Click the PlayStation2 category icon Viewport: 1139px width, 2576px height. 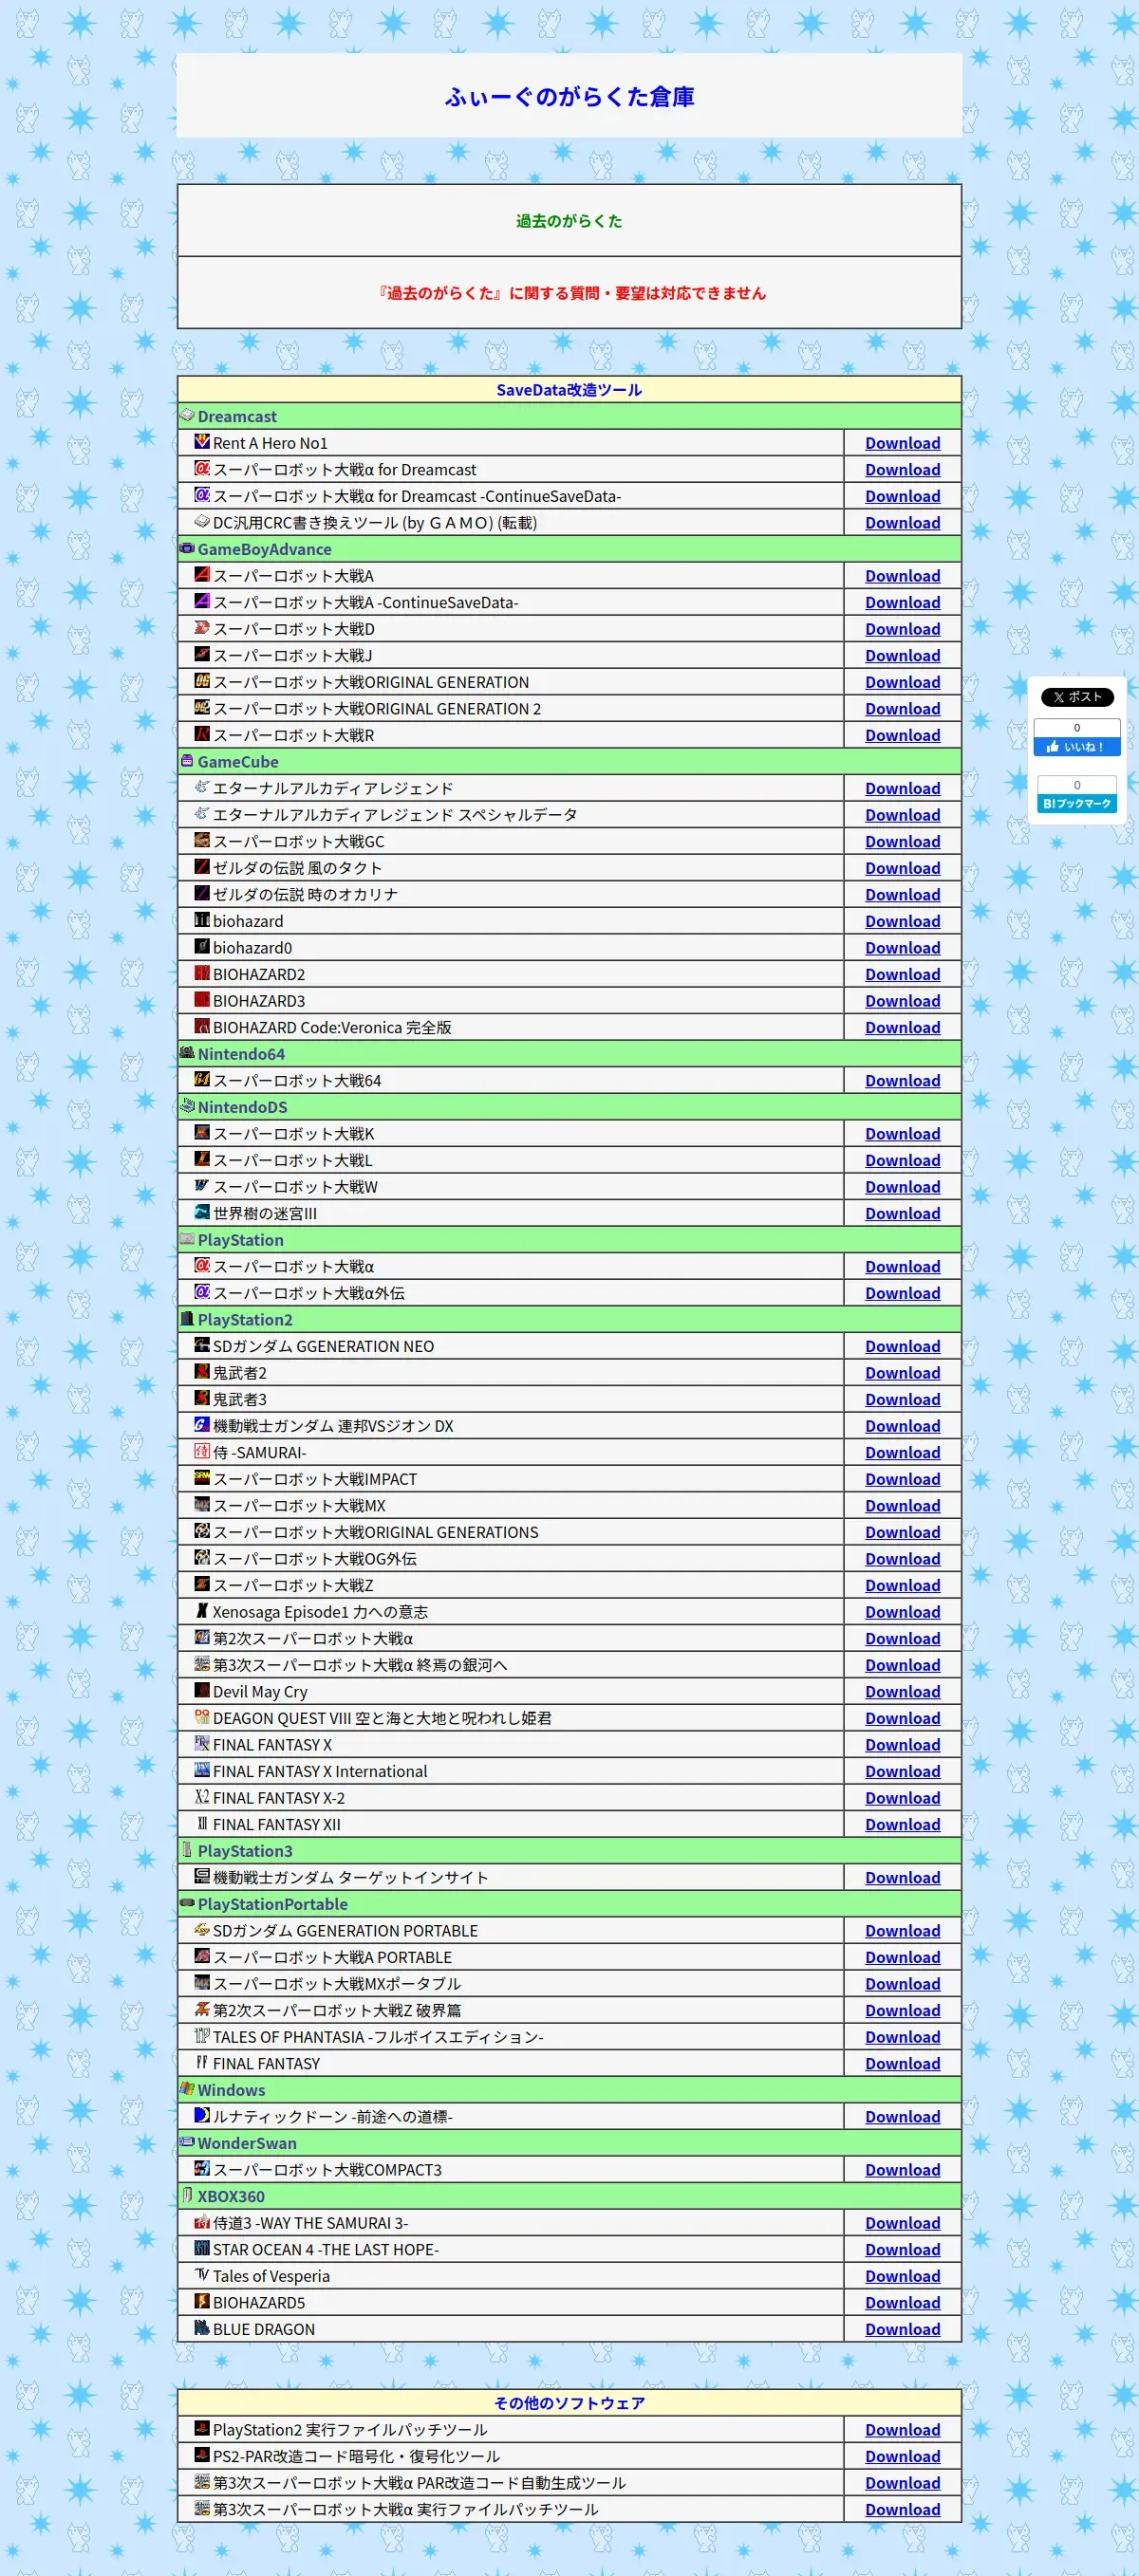coord(187,1318)
